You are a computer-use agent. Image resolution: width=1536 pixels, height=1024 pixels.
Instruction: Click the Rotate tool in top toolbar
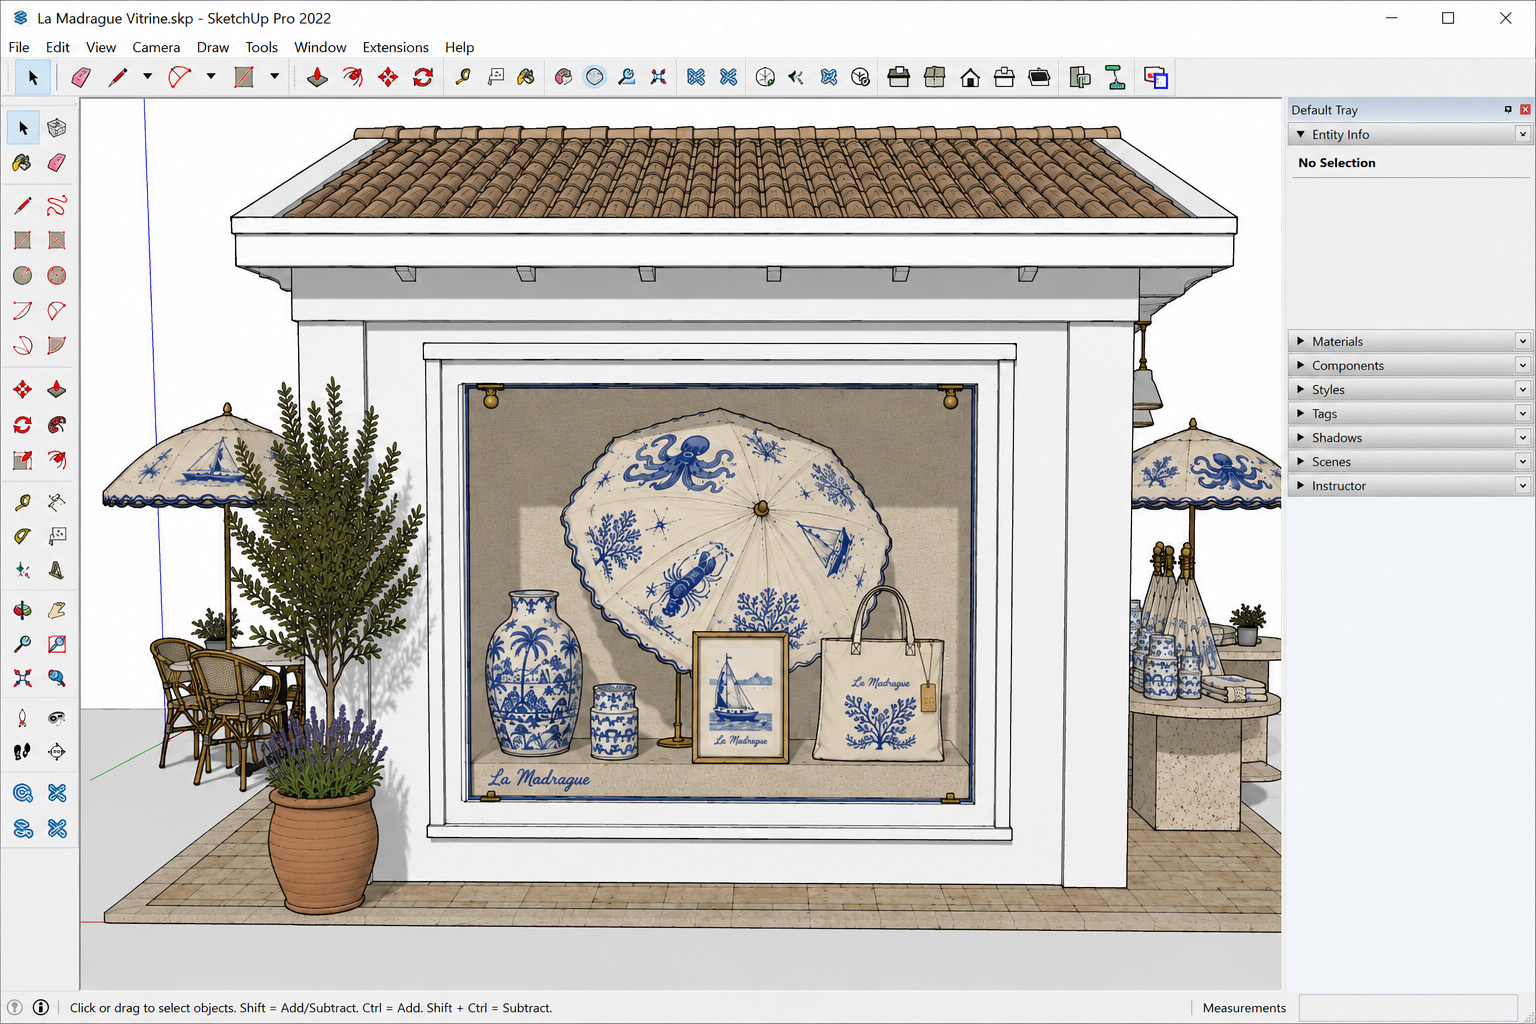pyautogui.click(x=423, y=77)
